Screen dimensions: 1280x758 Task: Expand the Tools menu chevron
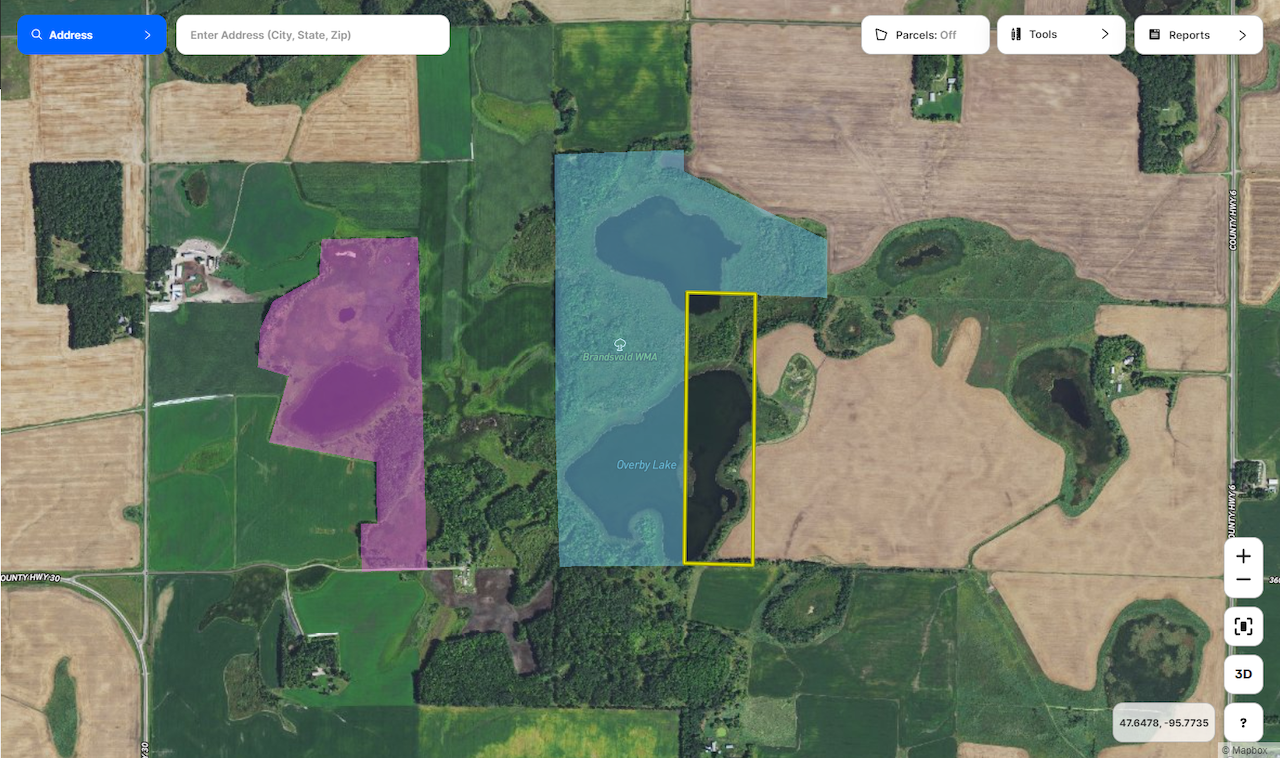(1105, 35)
